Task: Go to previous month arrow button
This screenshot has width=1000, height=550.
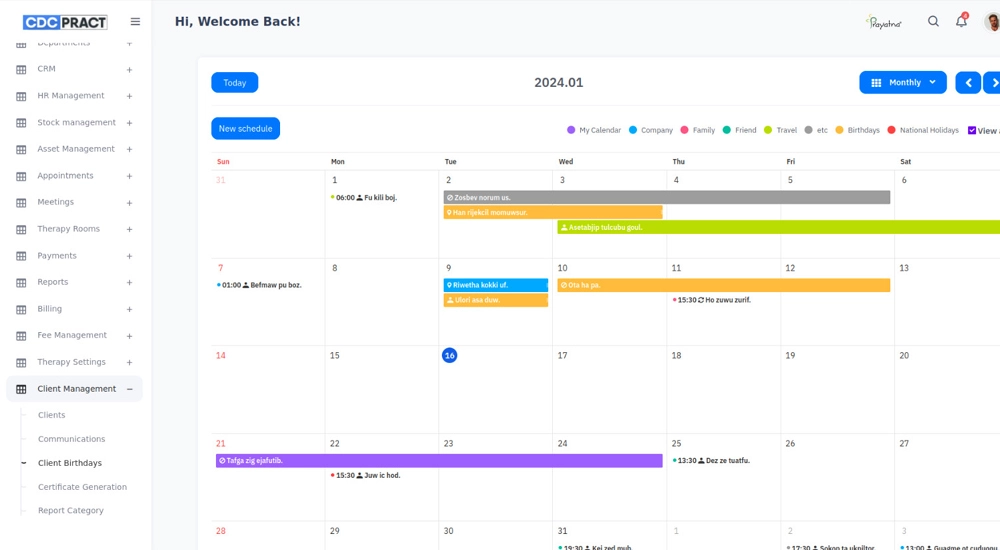Action: click(x=967, y=83)
